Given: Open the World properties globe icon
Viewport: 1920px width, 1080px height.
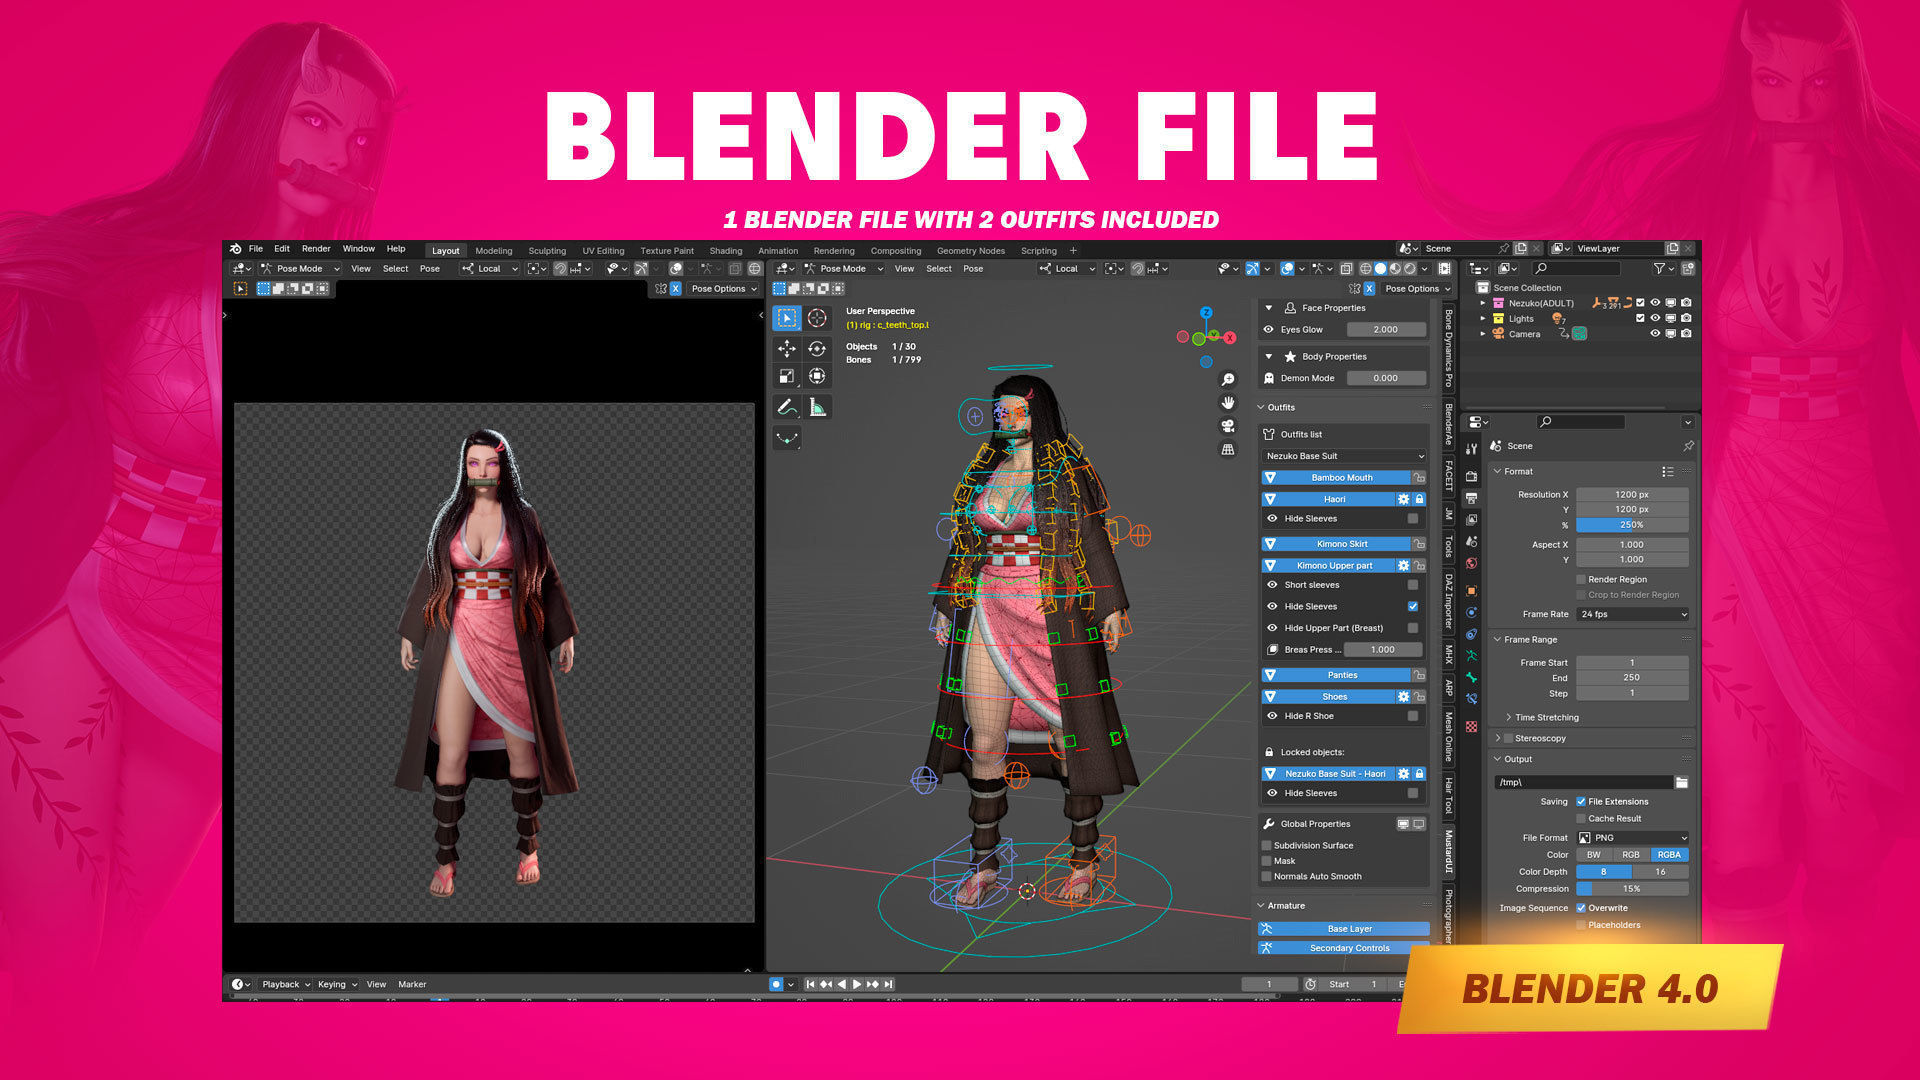Looking at the screenshot, I should click(x=1471, y=564).
